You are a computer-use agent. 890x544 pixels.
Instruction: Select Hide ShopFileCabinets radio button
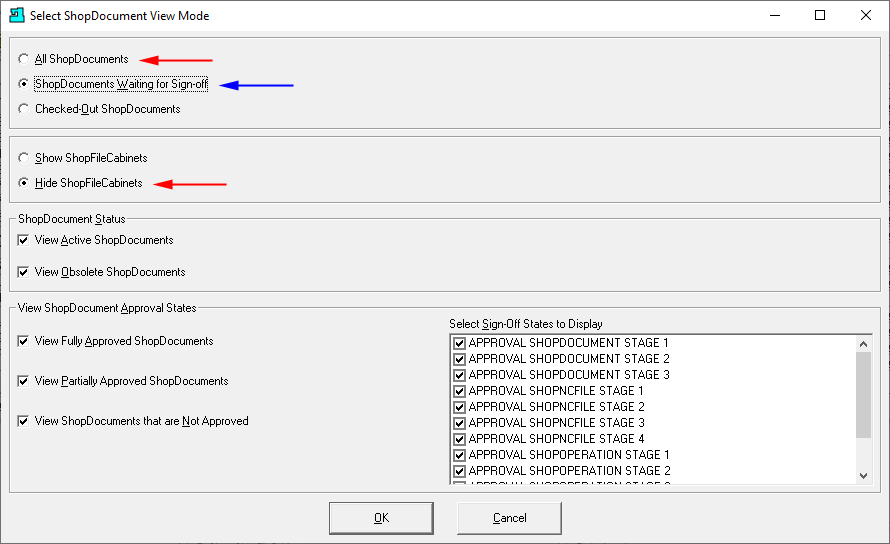tap(23, 183)
